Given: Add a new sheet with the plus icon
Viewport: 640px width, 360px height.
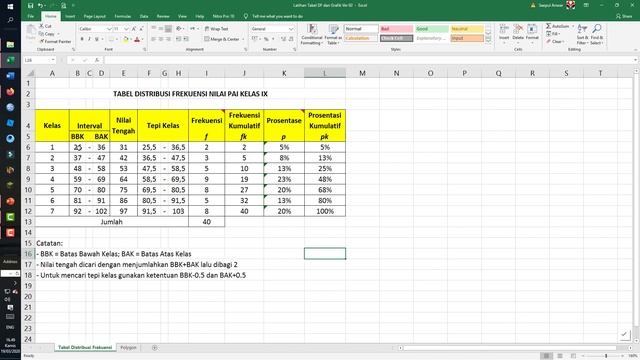Looking at the screenshot, I should coord(154,348).
